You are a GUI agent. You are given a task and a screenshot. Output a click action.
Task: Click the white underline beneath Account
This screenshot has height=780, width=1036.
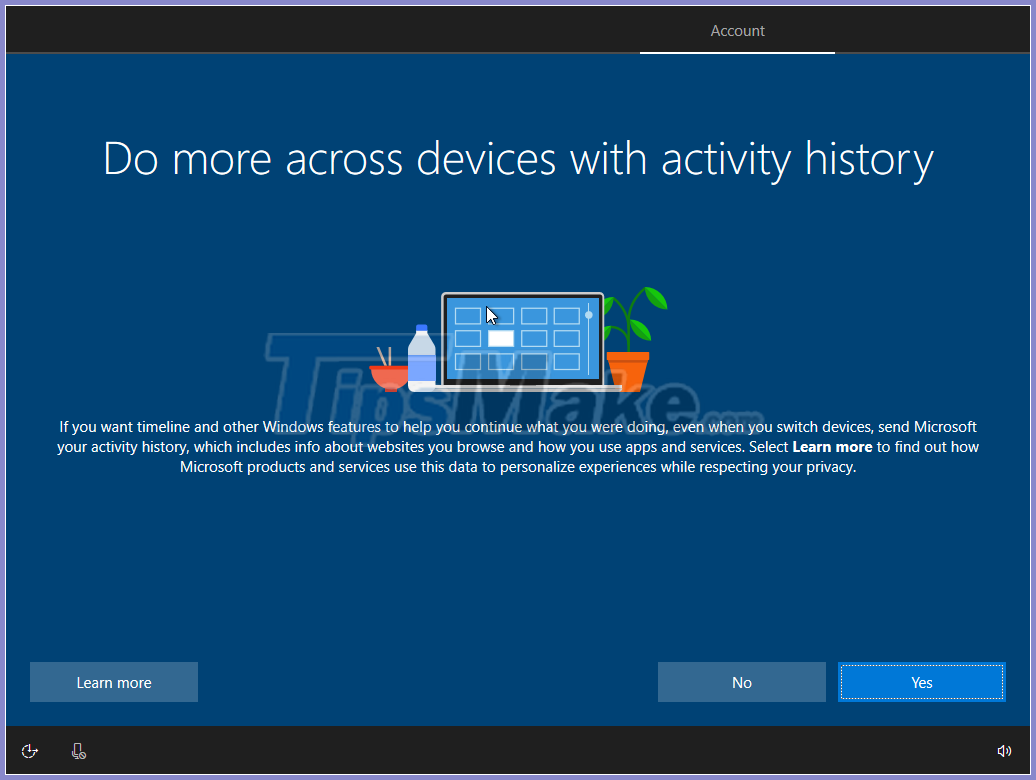click(737, 52)
